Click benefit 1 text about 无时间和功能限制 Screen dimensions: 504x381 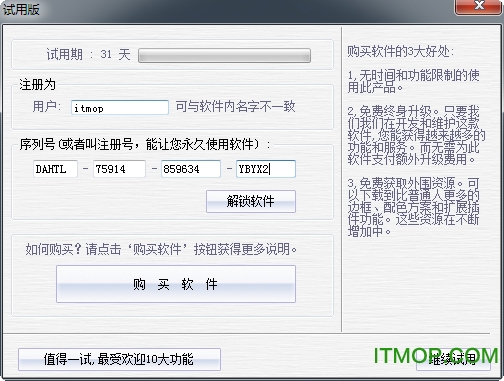coord(413,81)
